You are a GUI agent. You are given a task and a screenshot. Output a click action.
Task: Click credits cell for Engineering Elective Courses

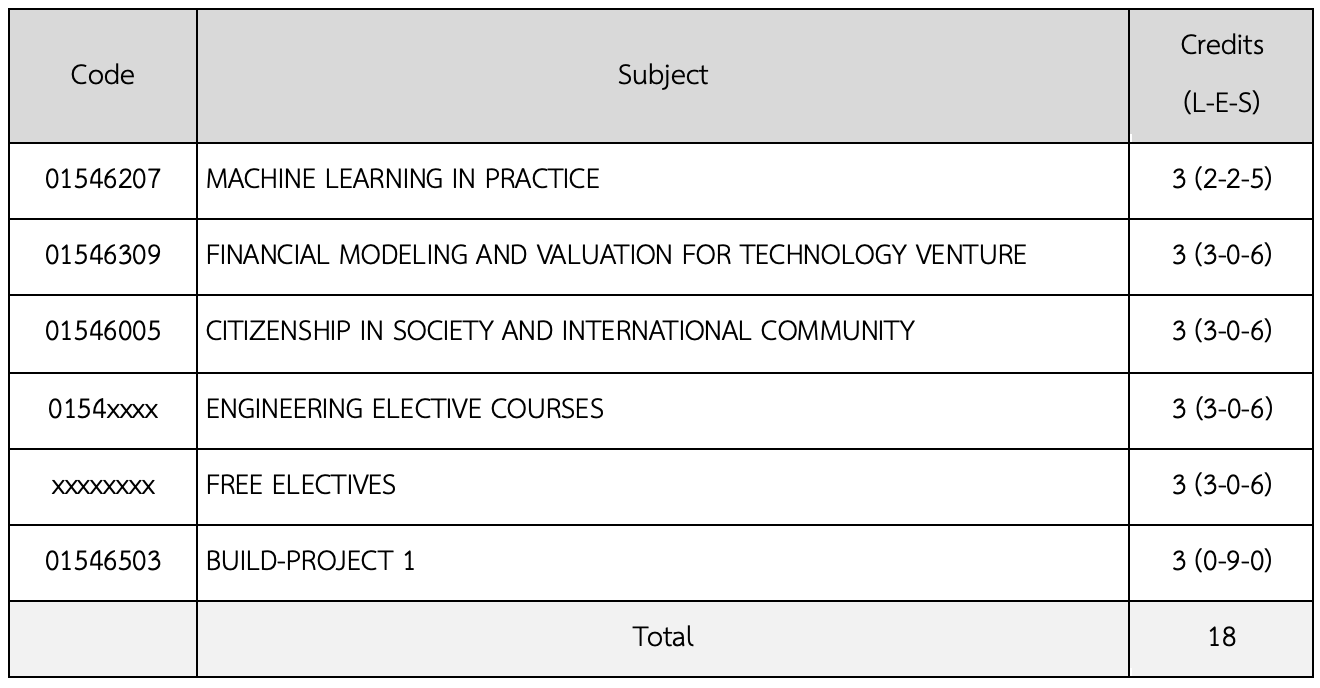point(1221,408)
